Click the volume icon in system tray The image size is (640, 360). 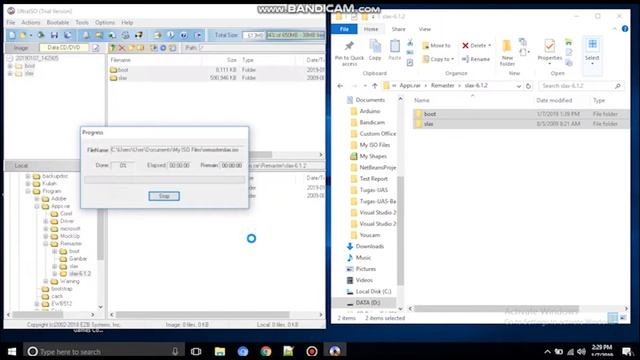pos(582,351)
